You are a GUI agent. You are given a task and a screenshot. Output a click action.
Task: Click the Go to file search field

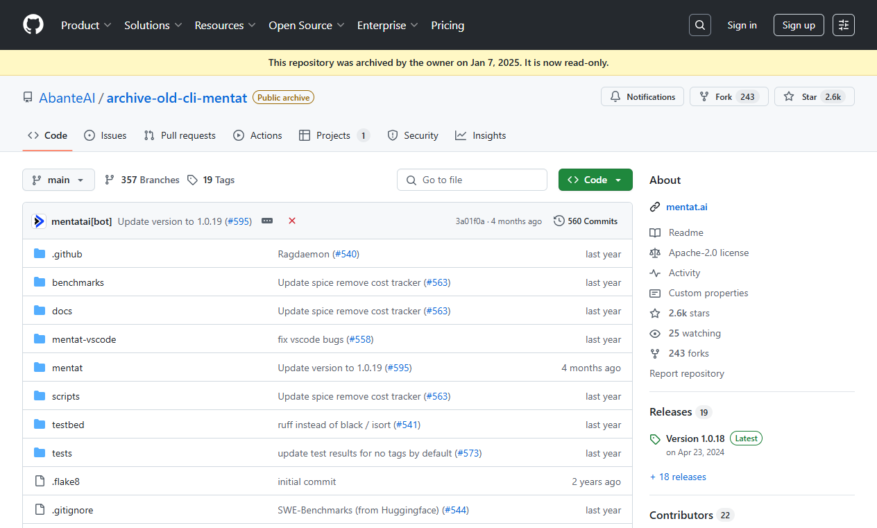point(472,180)
